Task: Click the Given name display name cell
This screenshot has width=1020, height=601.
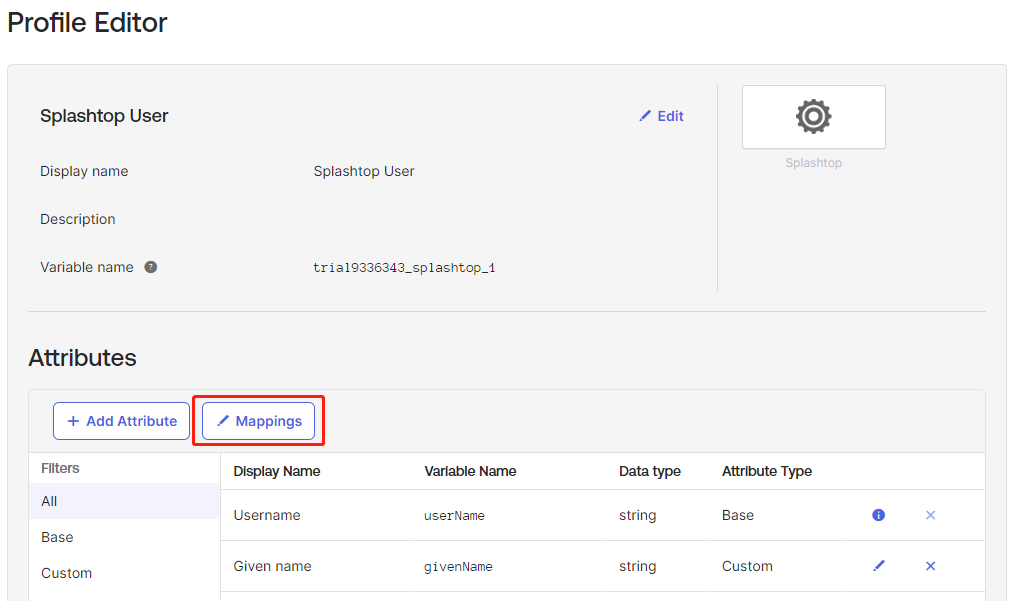Action: (273, 566)
